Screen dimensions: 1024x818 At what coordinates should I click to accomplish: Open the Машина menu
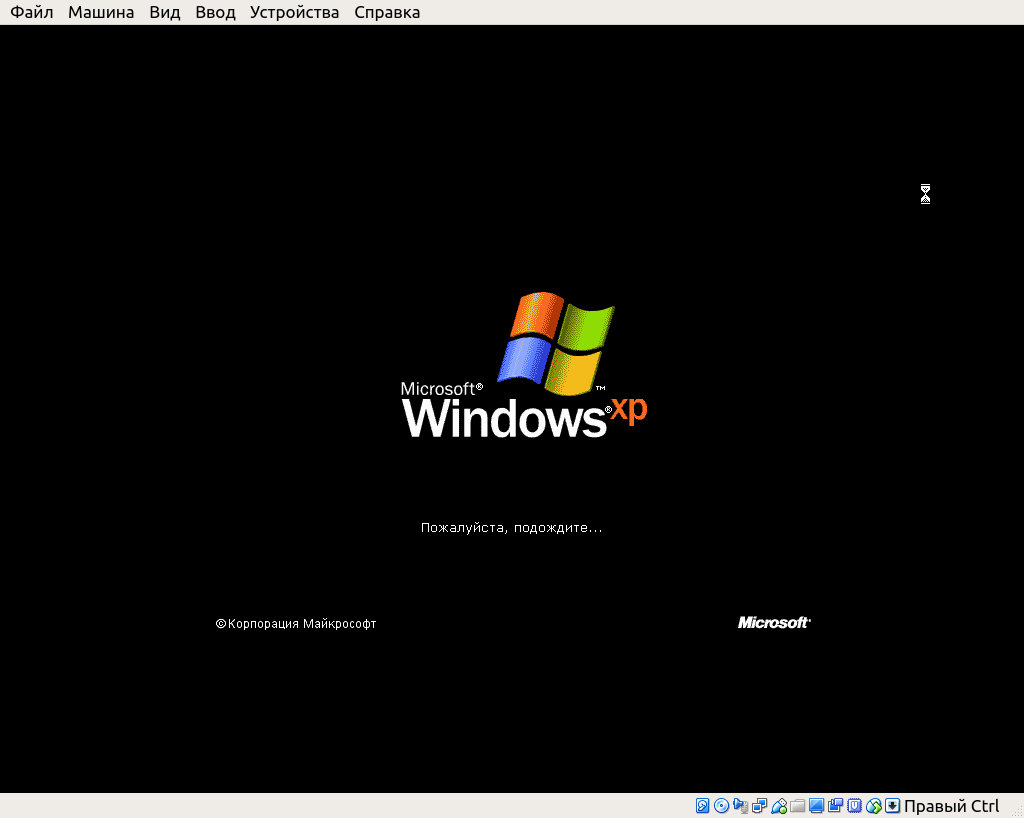pyautogui.click(x=101, y=12)
